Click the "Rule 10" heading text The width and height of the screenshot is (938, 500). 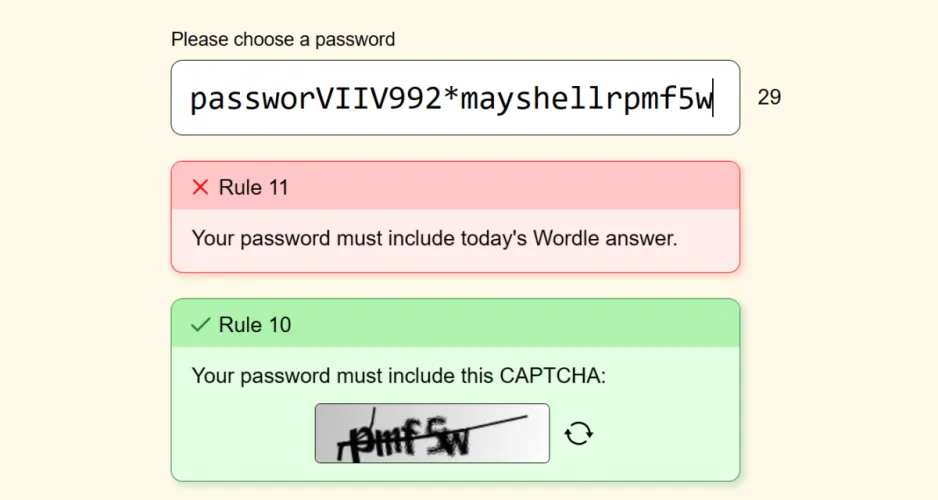pos(253,324)
